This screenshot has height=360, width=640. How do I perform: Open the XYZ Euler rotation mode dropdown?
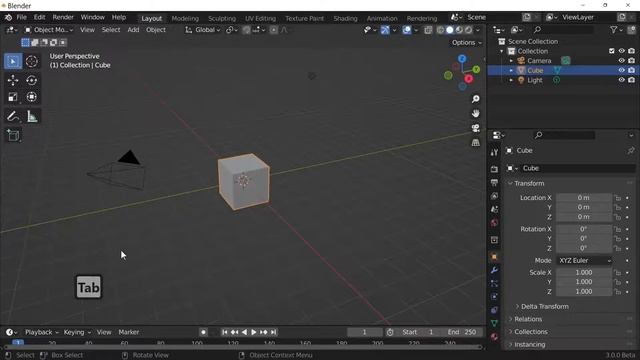(584, 260)
